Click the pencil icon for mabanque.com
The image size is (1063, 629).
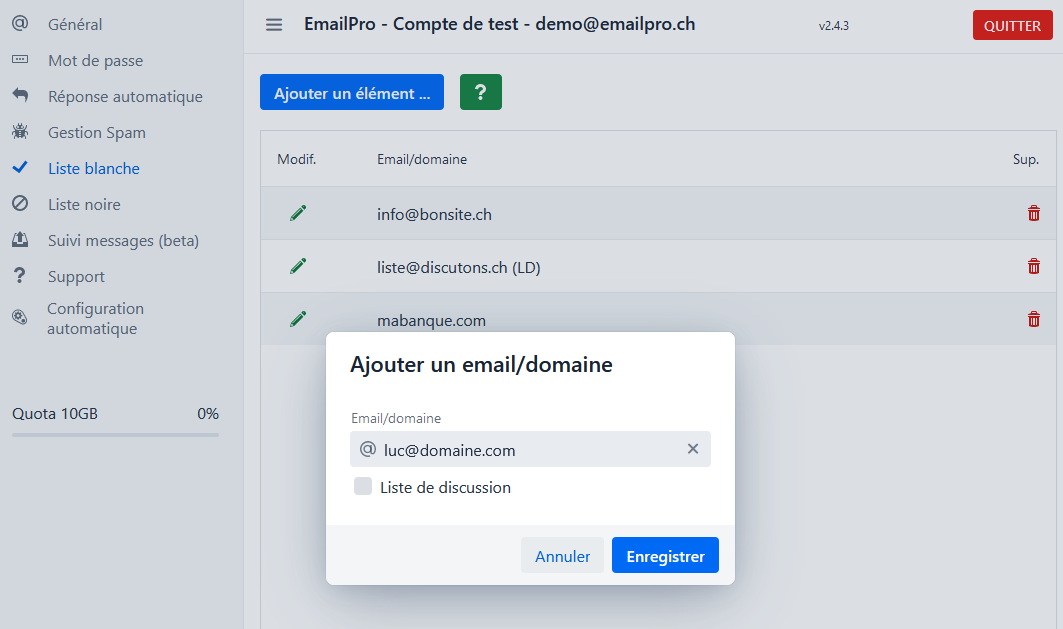tap(298, 319)
